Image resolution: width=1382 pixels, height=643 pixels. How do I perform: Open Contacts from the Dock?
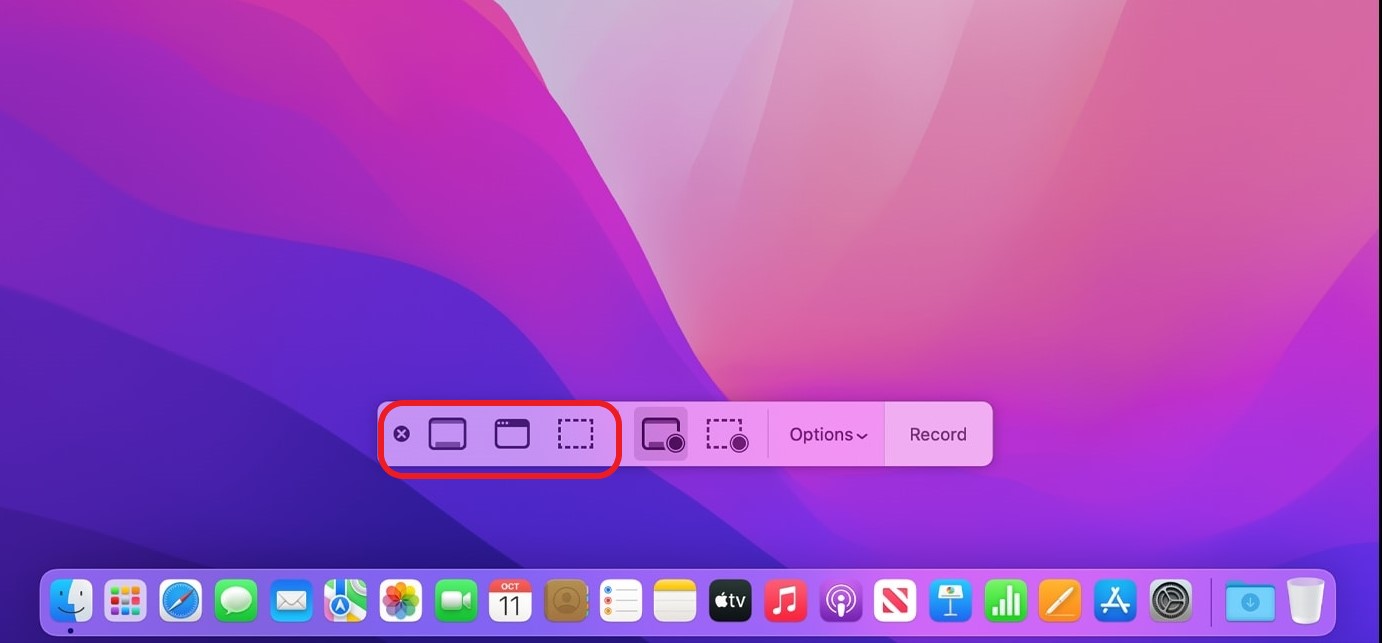[565, 601]
